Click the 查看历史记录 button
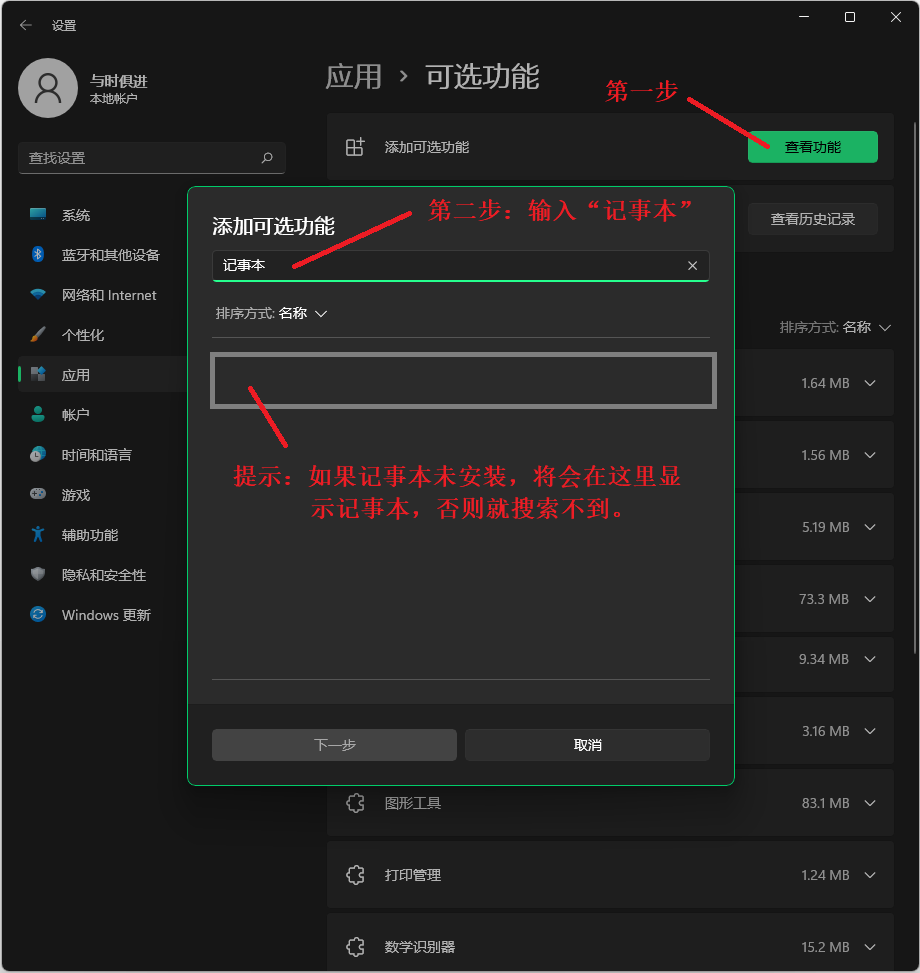The height and width of the screenshot is (973, 920). [812, 219]
